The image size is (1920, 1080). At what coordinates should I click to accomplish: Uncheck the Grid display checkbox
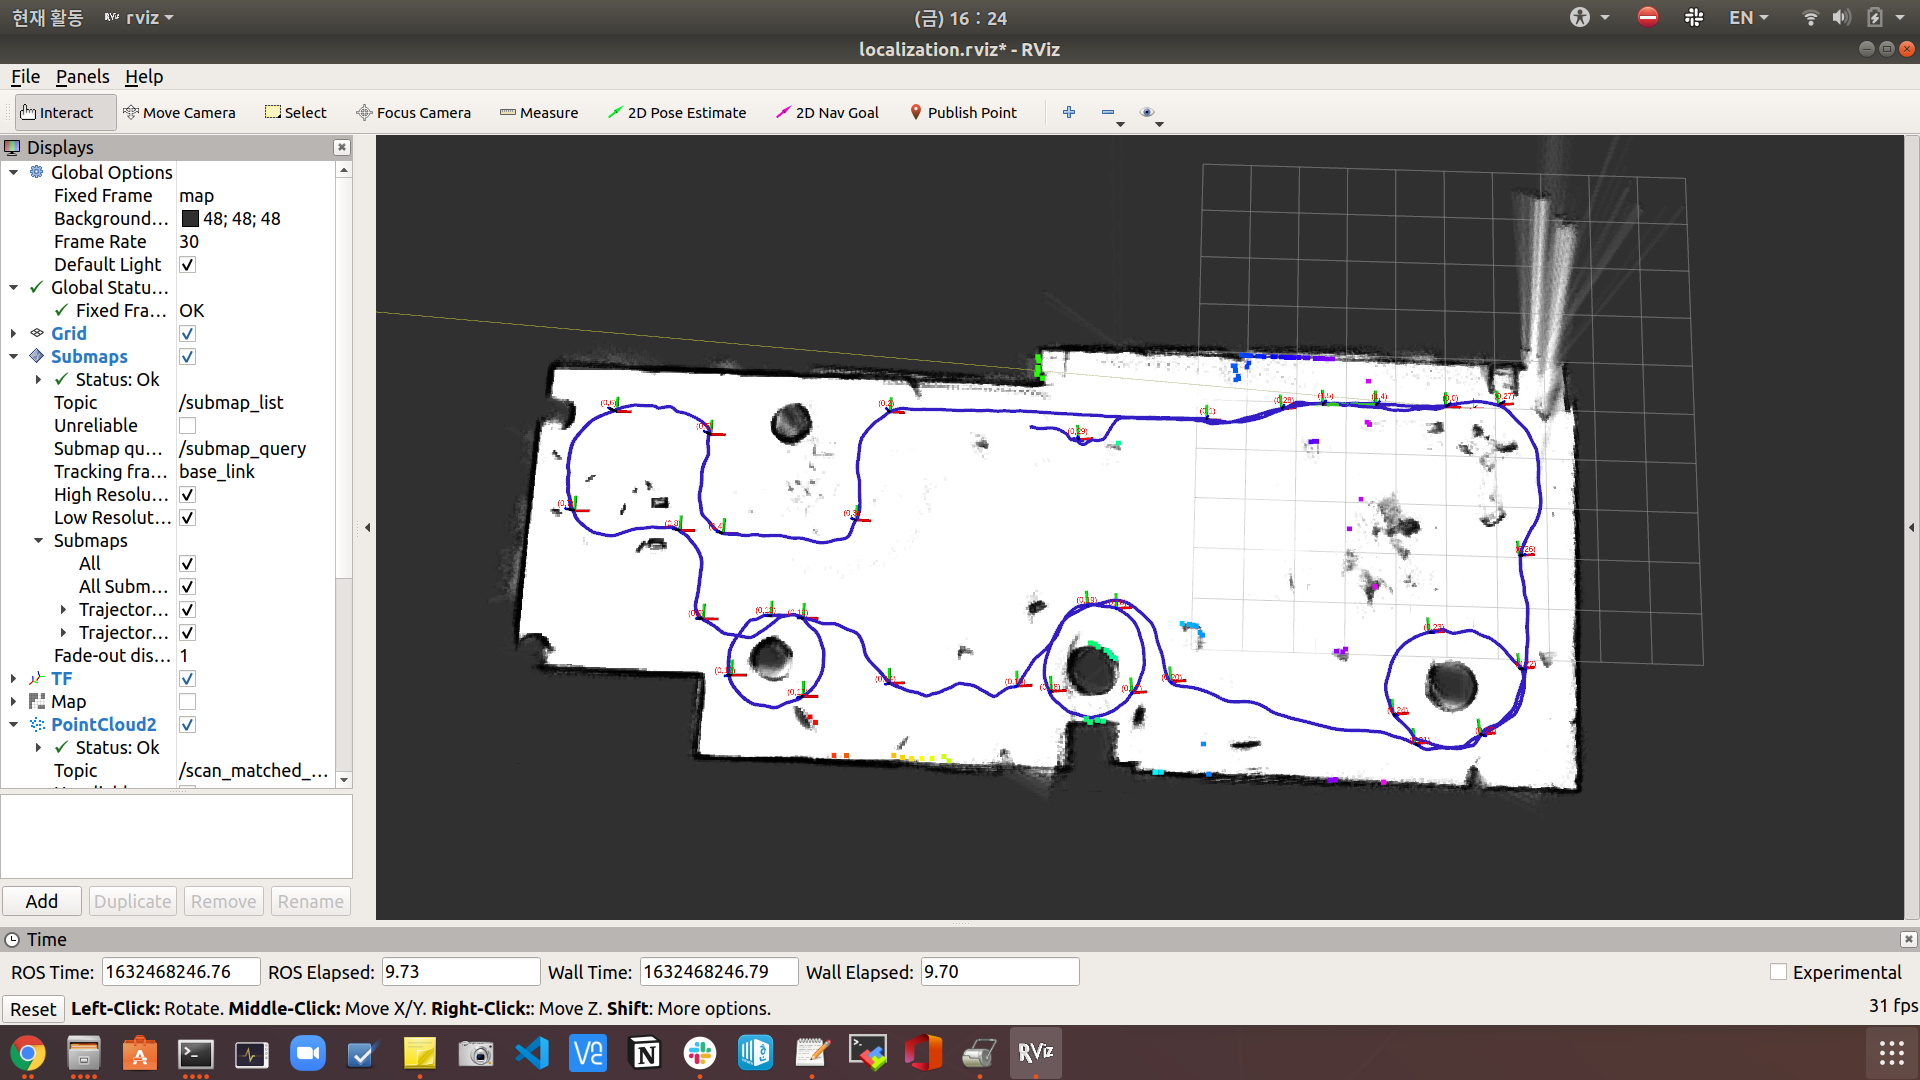point(187,334)
